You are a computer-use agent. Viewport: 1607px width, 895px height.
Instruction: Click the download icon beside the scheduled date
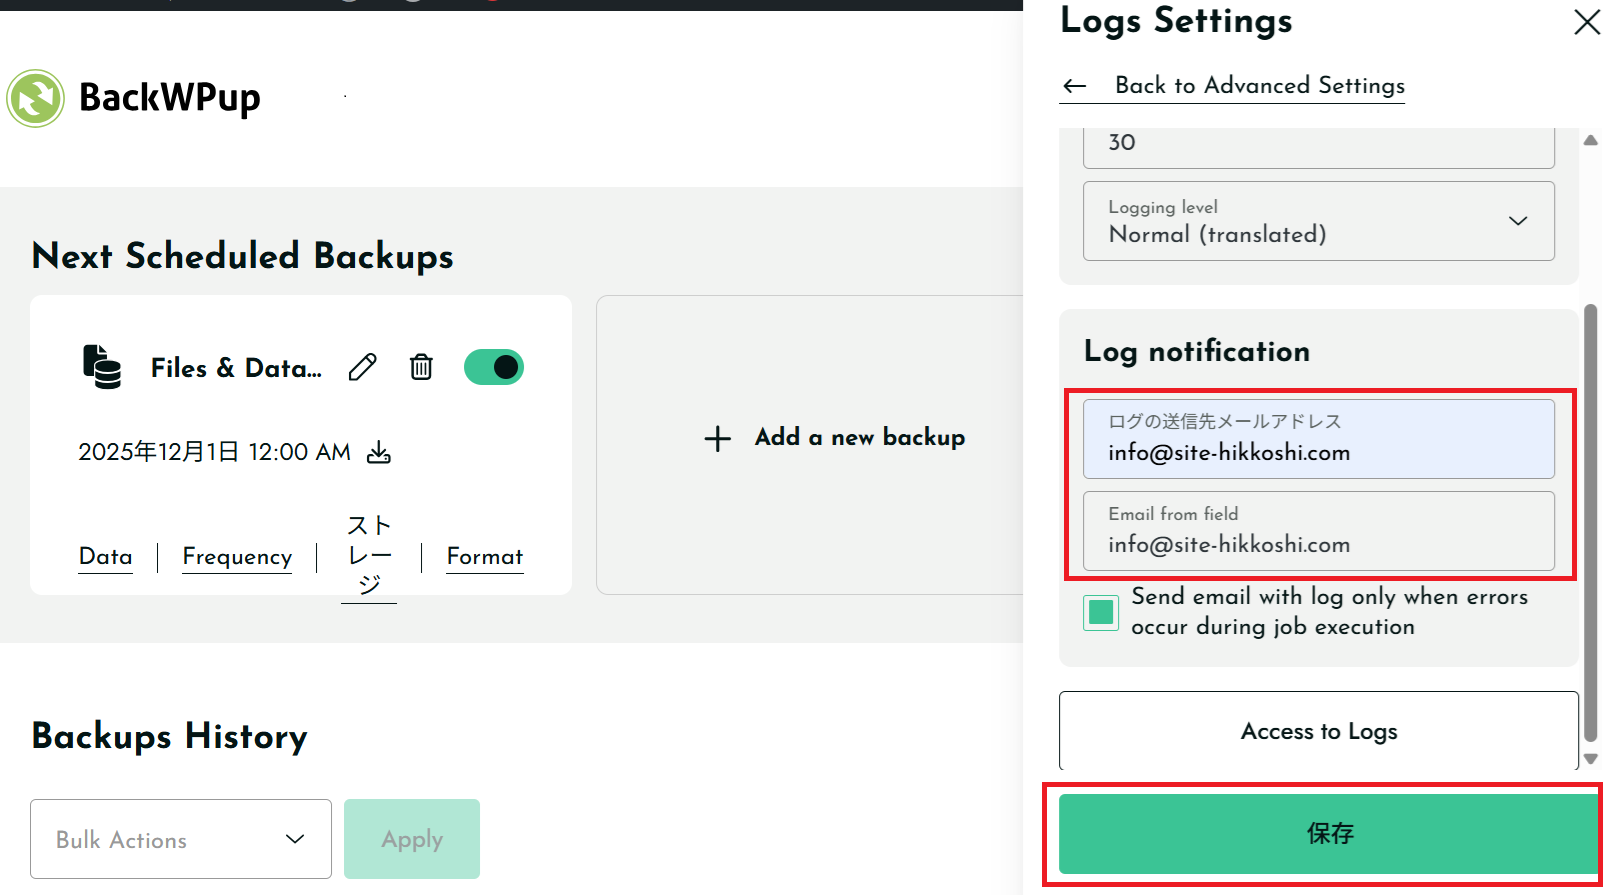(379, 453)
